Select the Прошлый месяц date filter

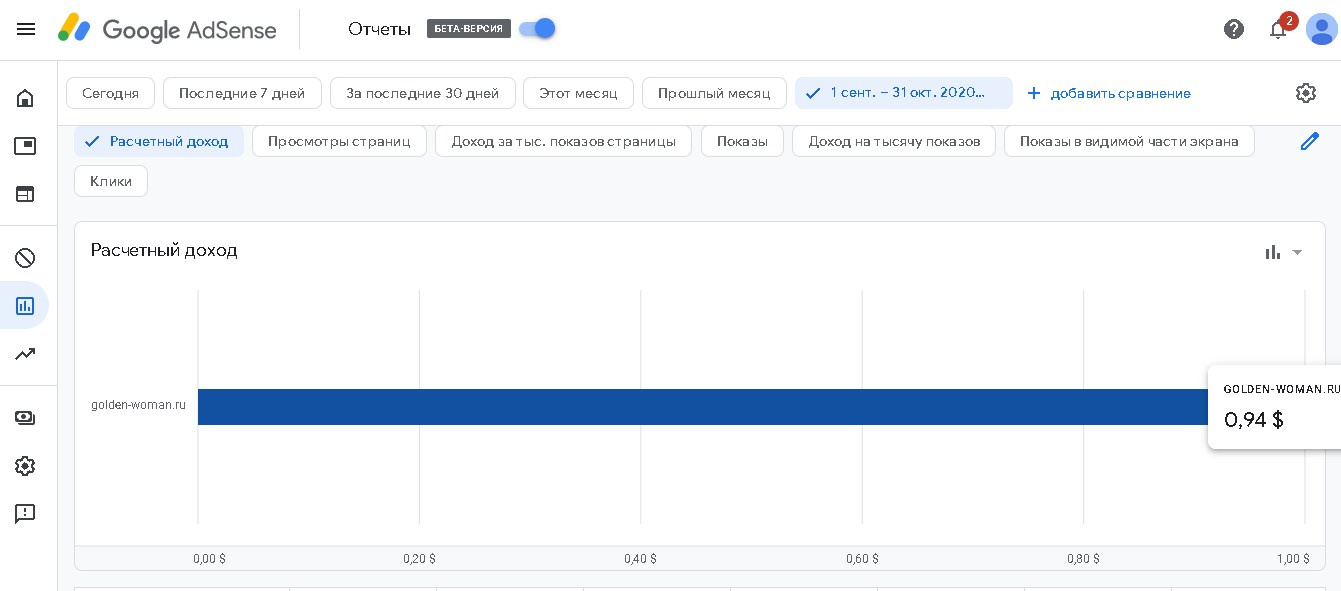coord(714,93)
